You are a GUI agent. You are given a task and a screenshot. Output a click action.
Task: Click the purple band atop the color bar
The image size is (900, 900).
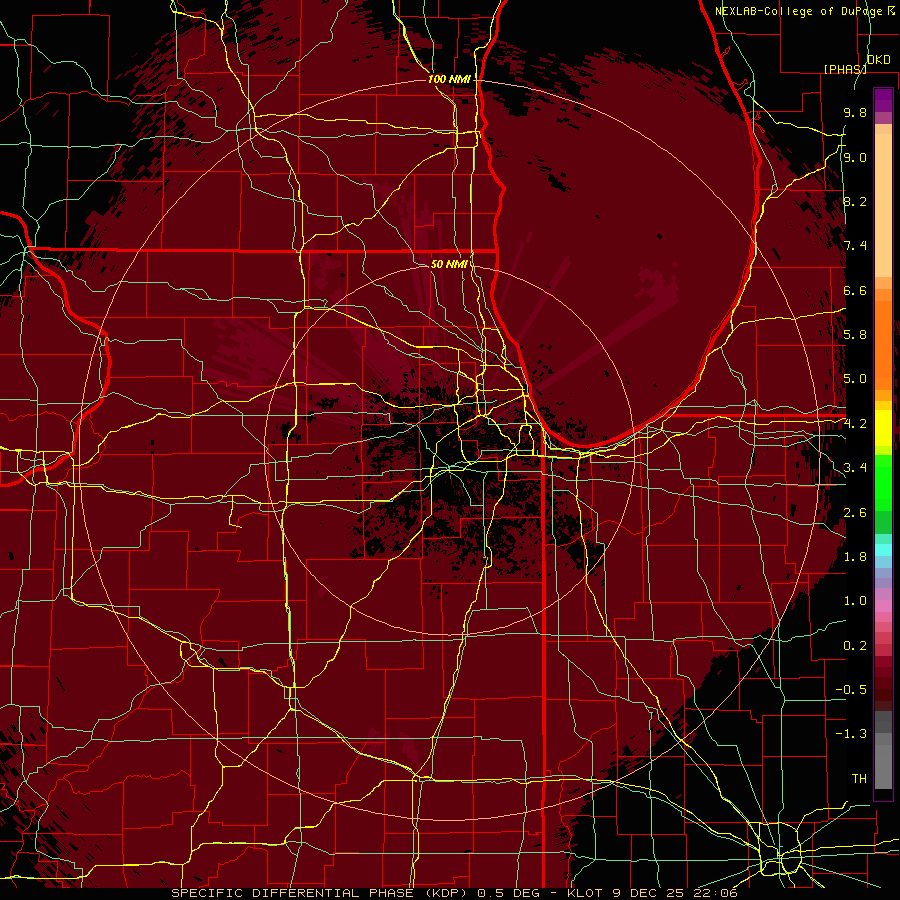pos(883,100)
